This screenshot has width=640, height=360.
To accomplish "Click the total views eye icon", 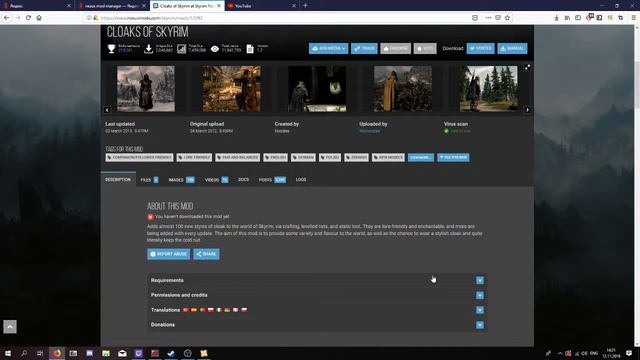I will (215, 49).
